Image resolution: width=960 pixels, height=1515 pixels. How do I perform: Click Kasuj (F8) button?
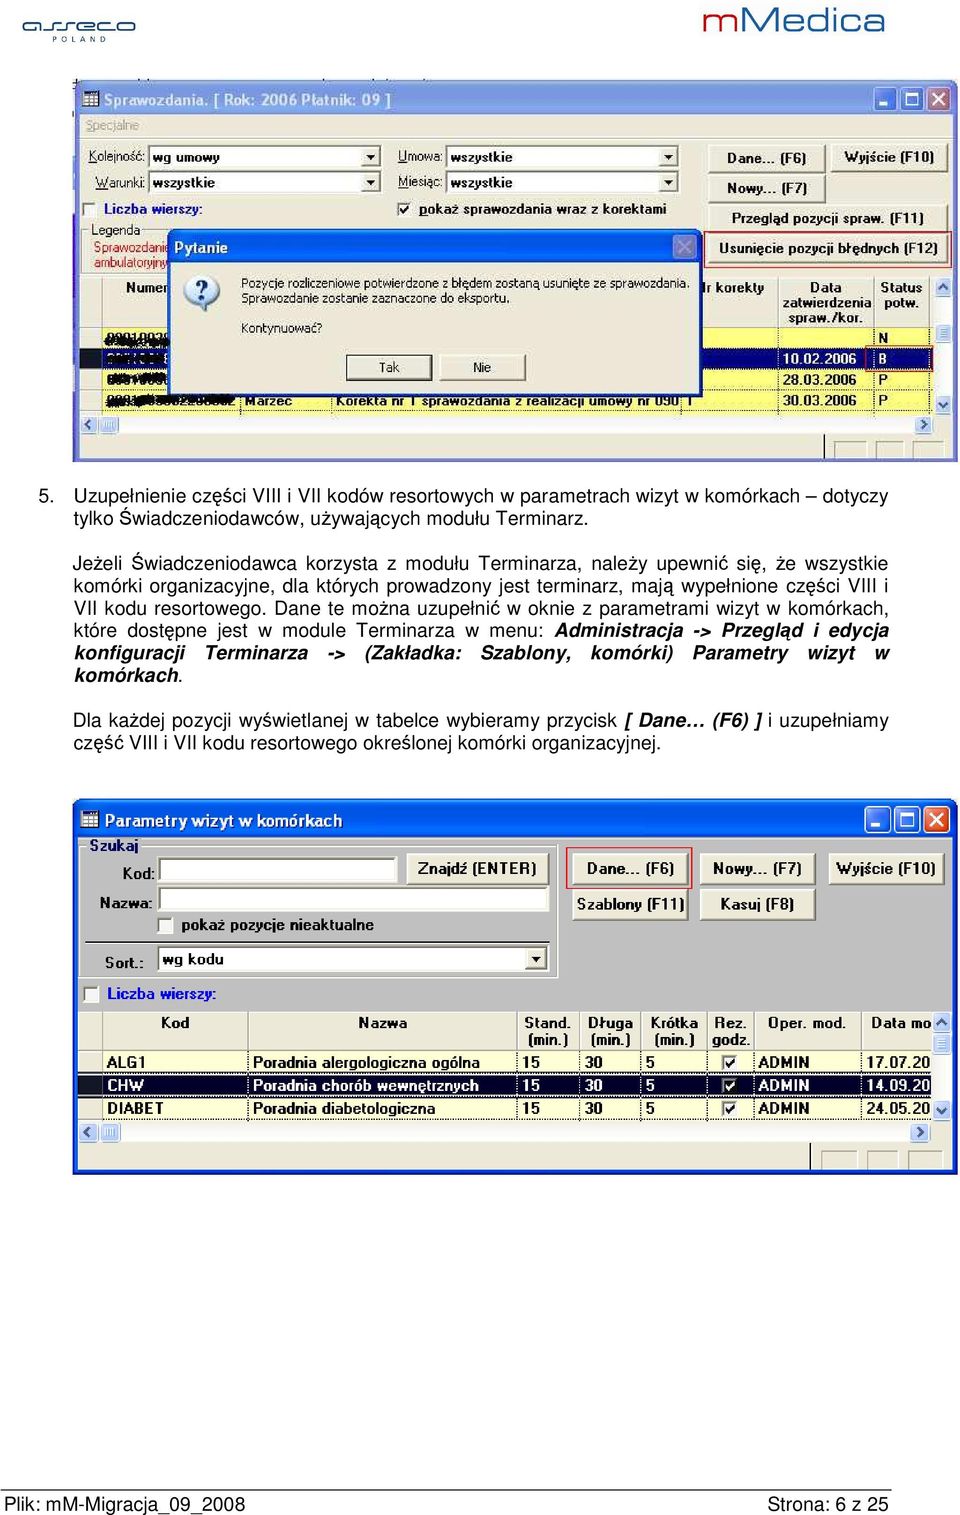point(757,904)
